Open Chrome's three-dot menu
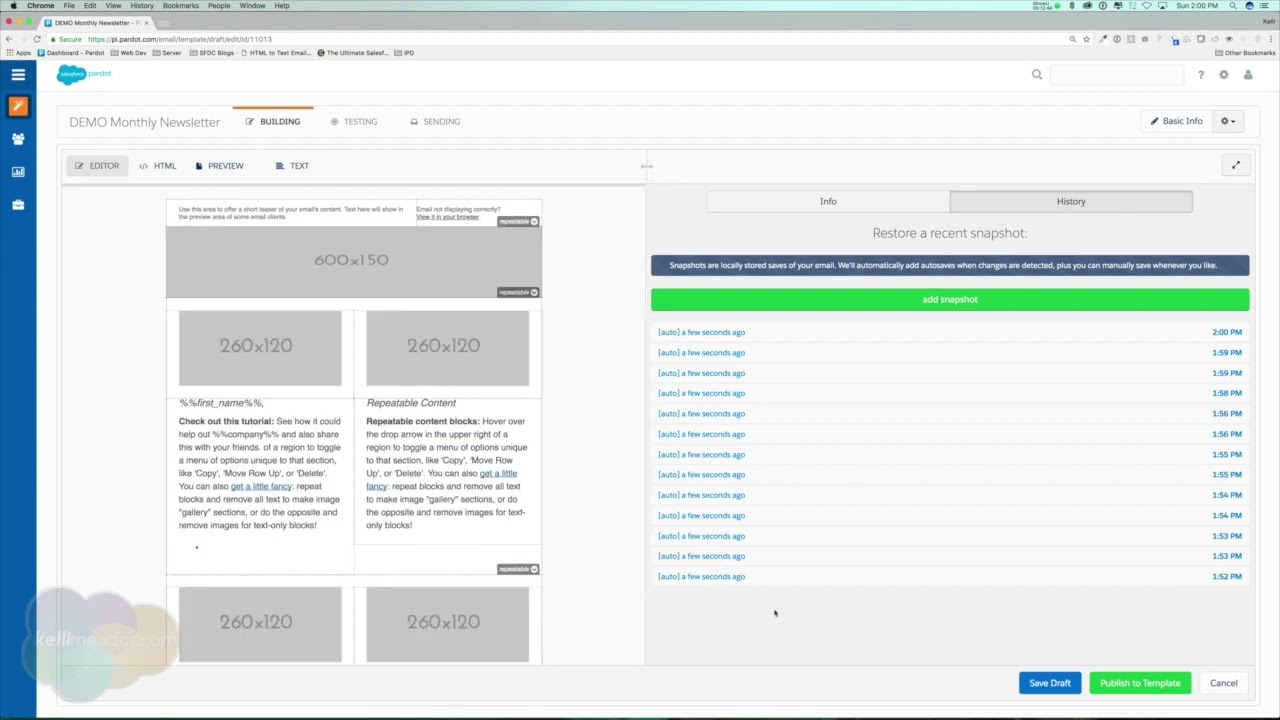1280x720 pixels. click(x=1272, y=39)
